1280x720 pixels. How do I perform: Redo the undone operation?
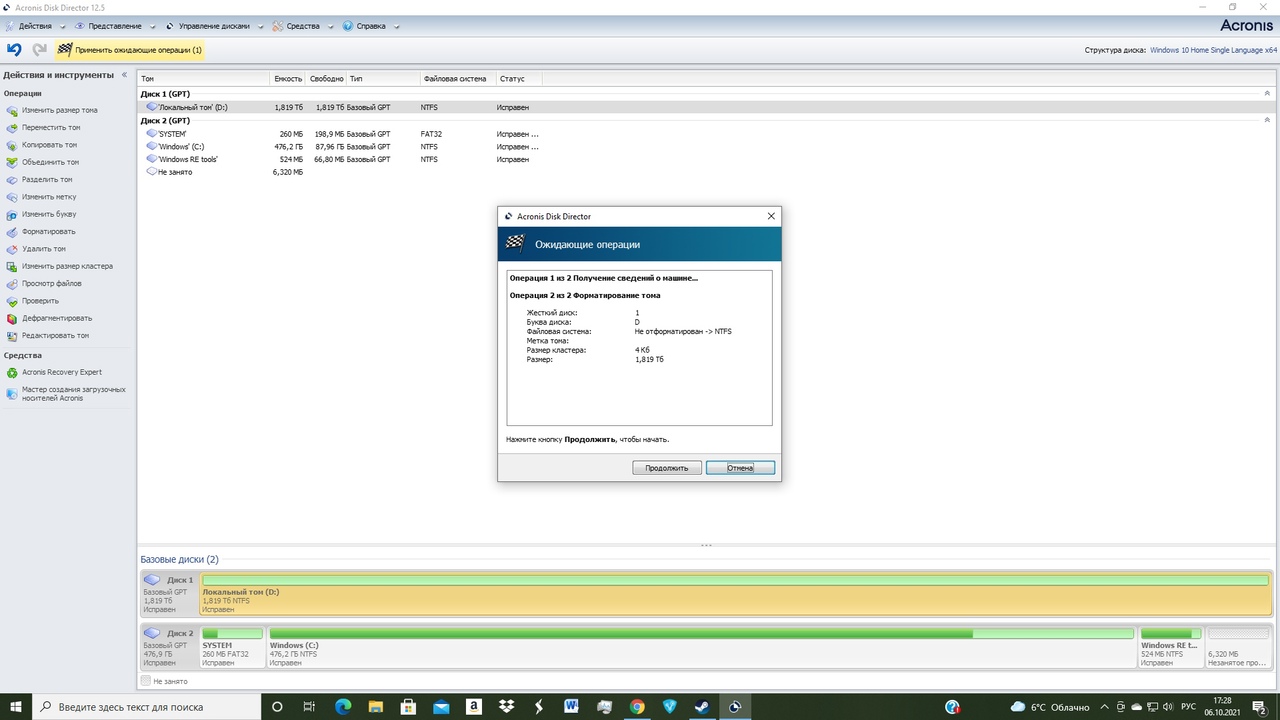pos(40,49)
